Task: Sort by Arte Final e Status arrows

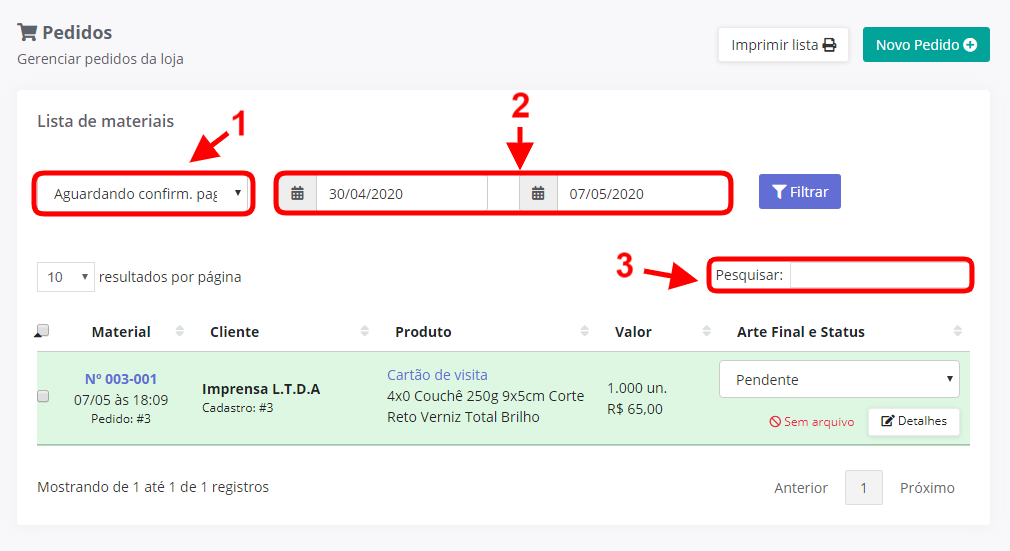Action: pos(957,331)
